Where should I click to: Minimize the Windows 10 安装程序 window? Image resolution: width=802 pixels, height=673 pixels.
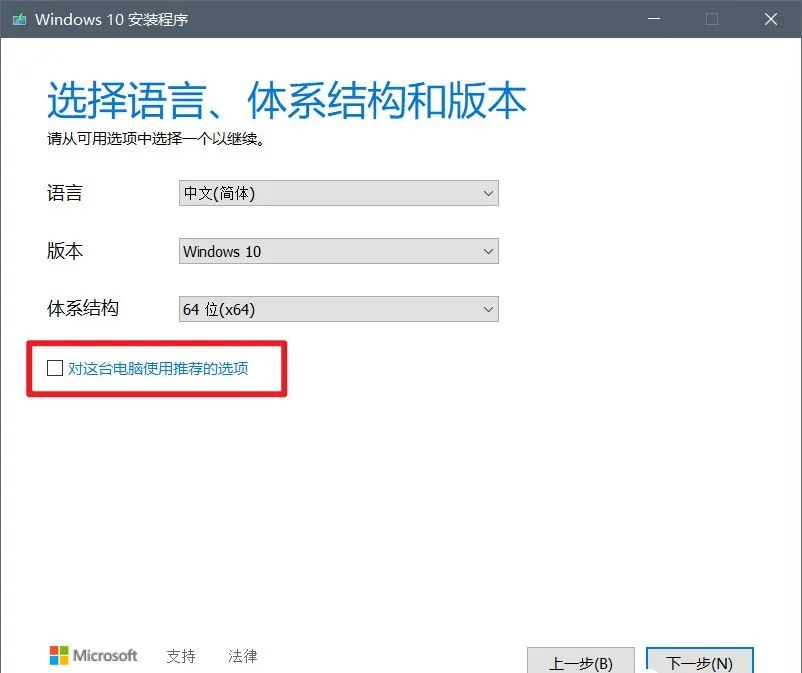[653, 19]
